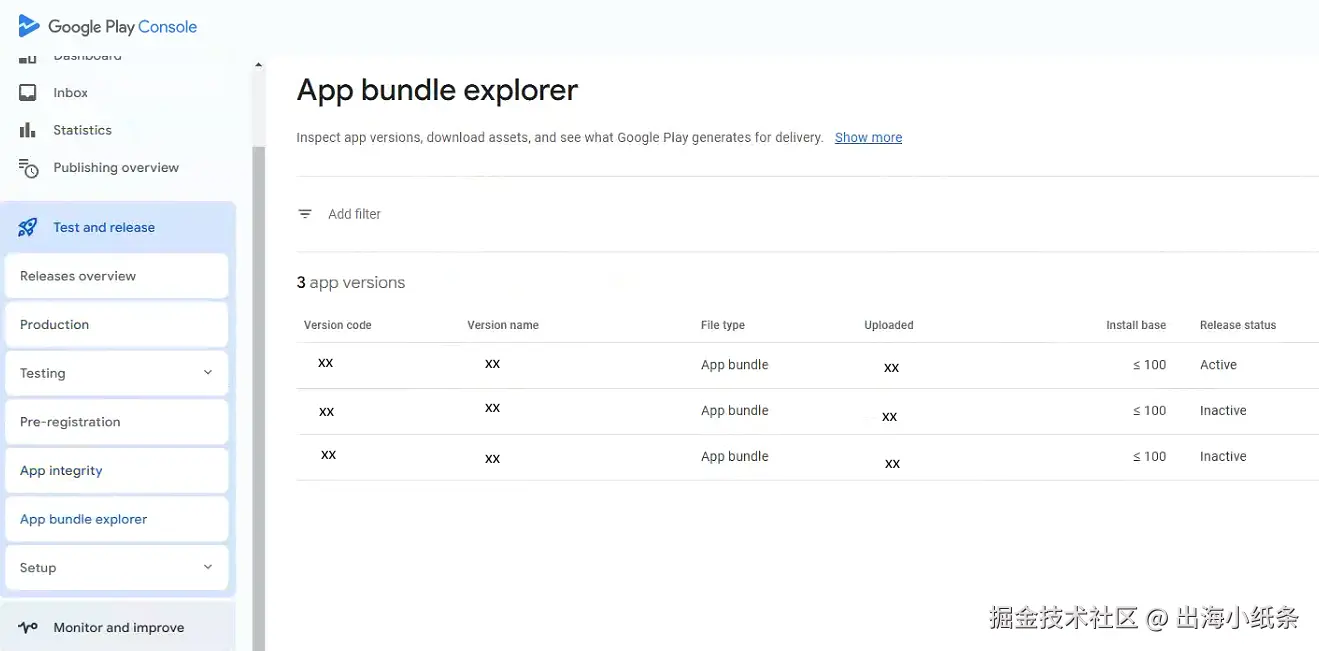1319x651 pixels.
Task: Open the Pre-registration page
Action: 70,422
